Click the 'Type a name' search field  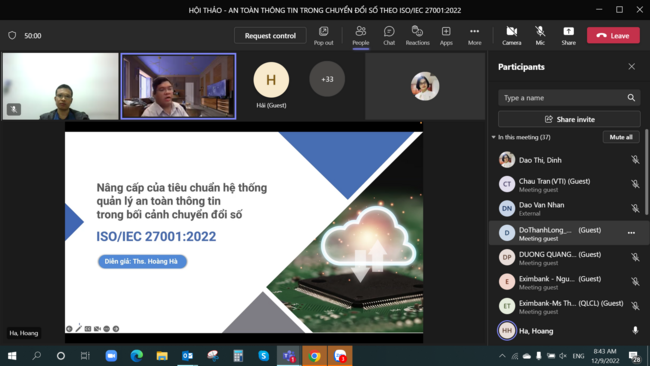(569, 98)
